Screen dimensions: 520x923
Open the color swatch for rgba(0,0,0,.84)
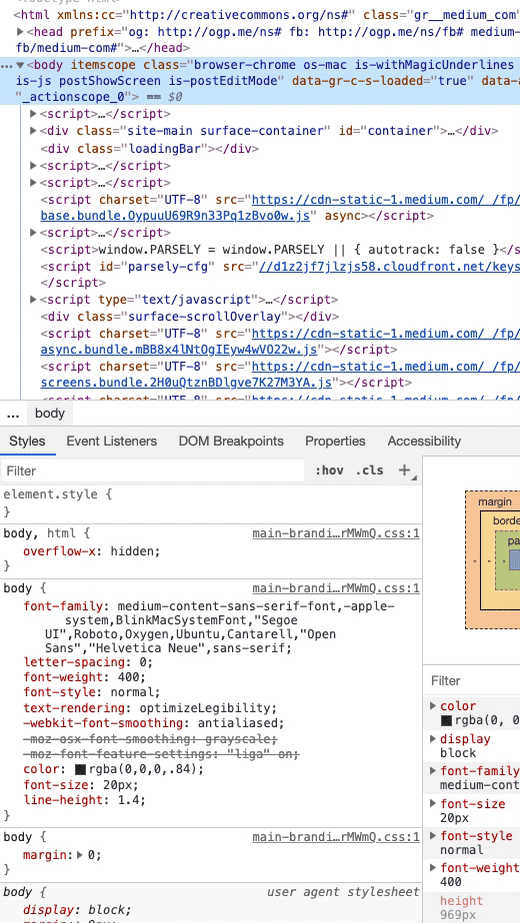coord(81,769)
